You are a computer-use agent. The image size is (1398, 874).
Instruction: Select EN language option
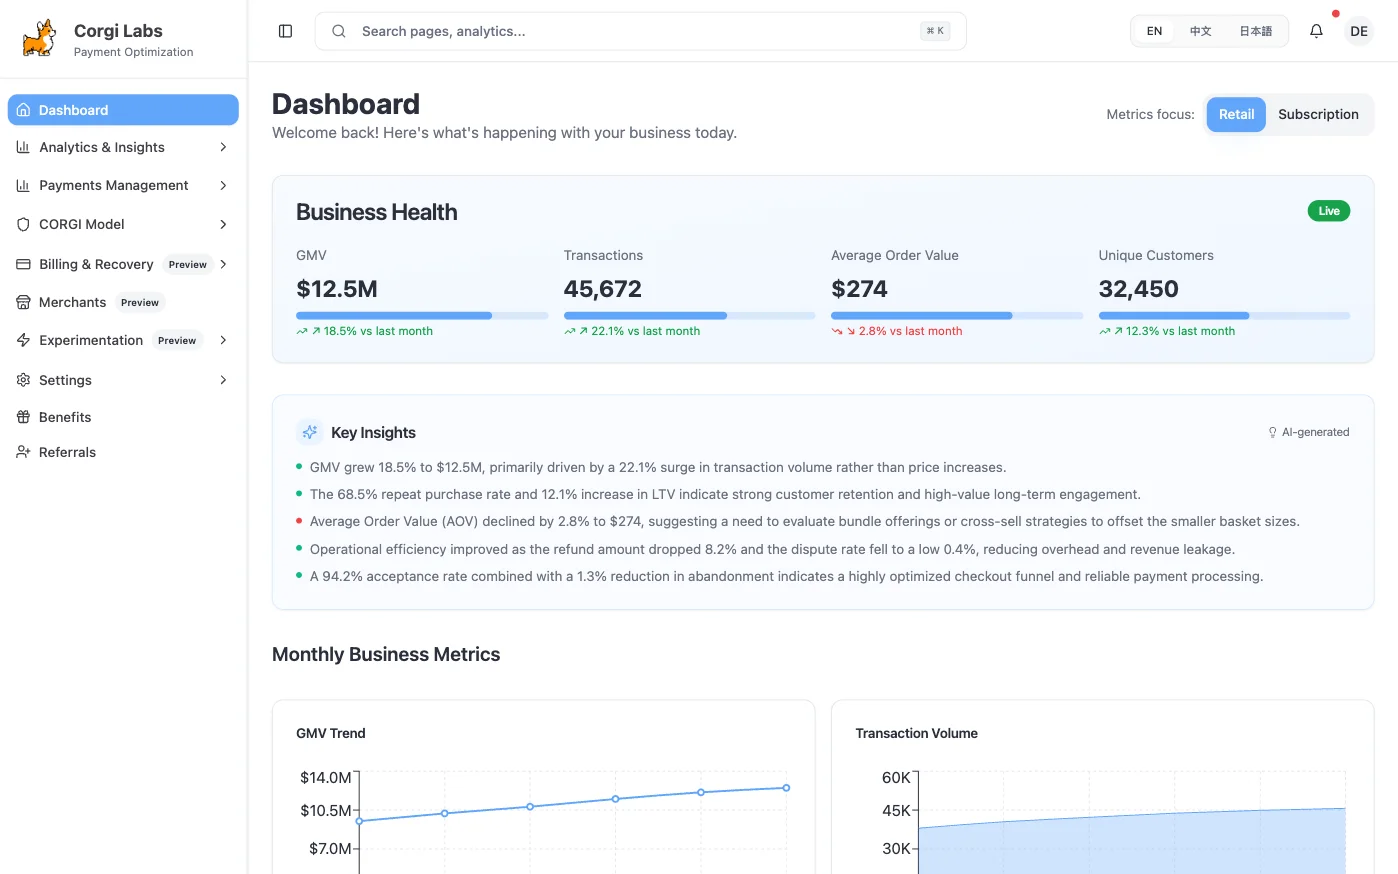tap(1154, 31)
